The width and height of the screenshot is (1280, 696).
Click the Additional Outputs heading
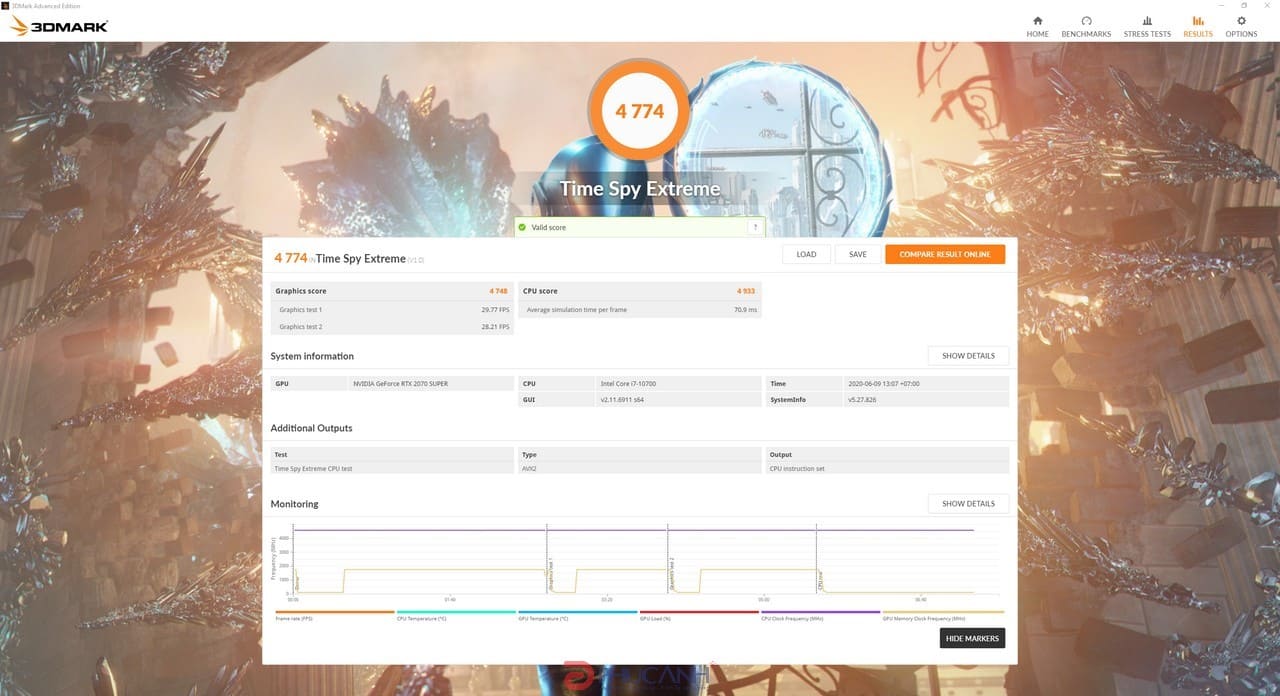[311, 428]
